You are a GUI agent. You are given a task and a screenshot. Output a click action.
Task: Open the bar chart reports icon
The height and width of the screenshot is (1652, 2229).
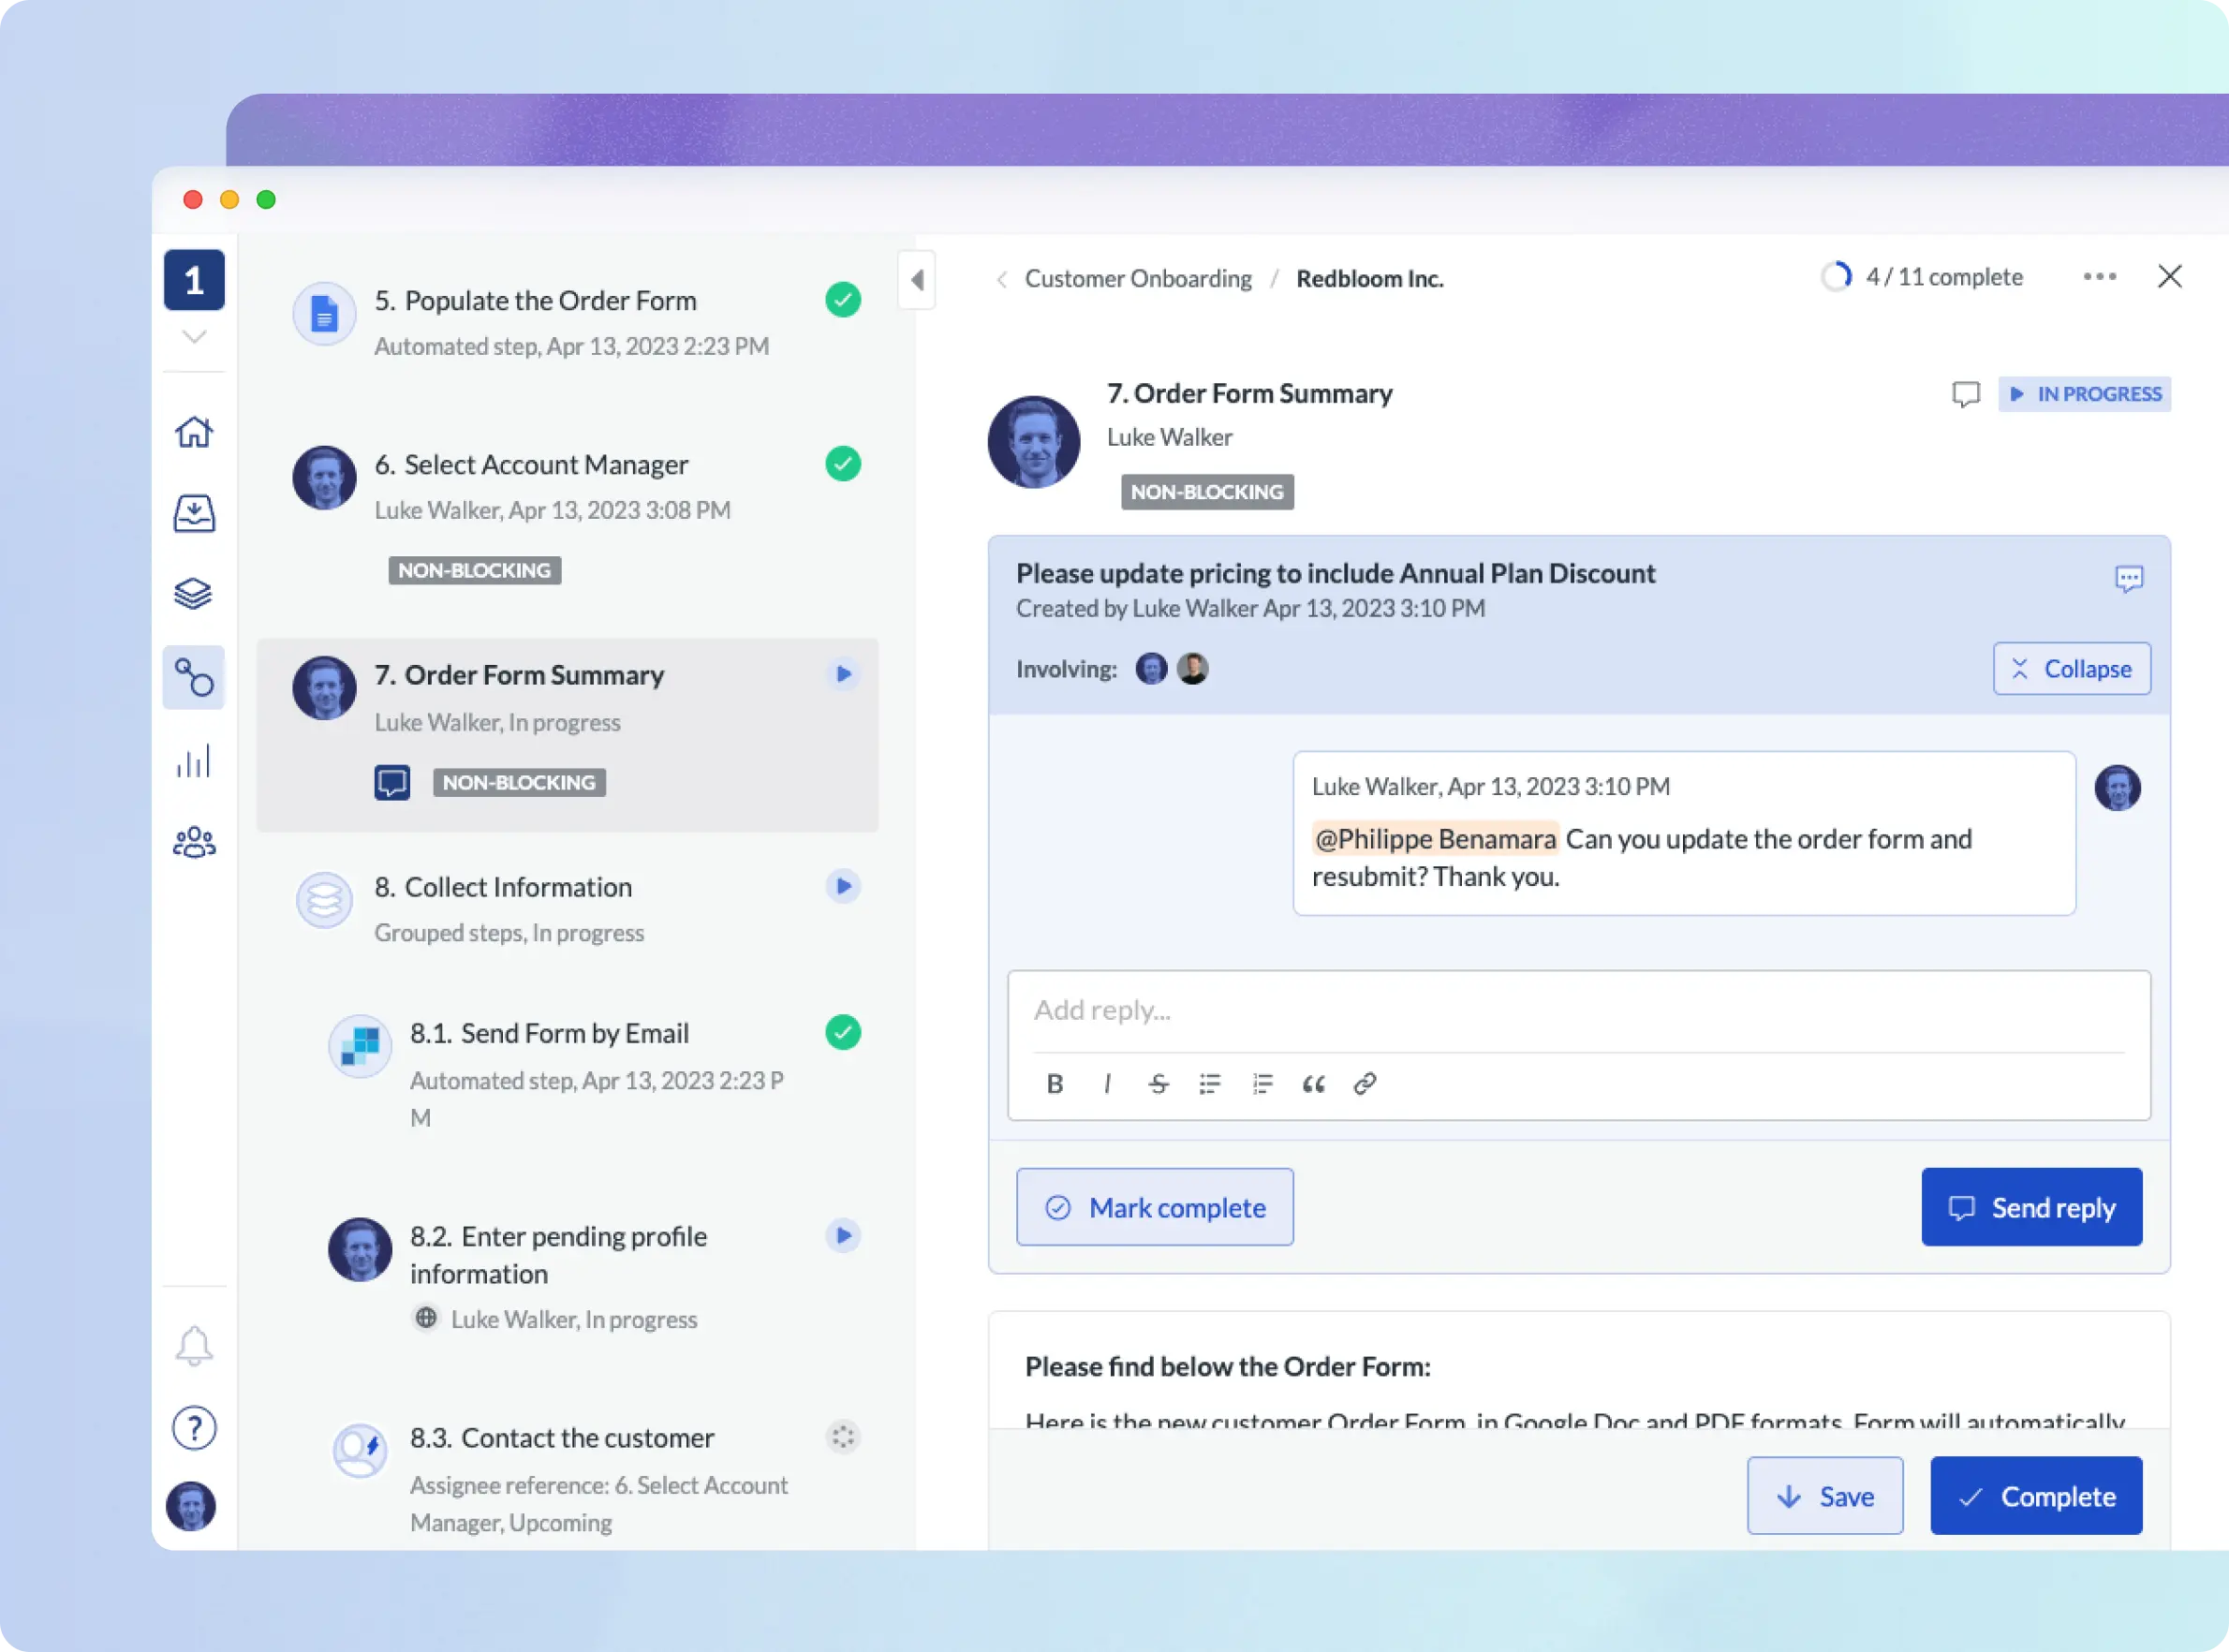tap(194, 761)
